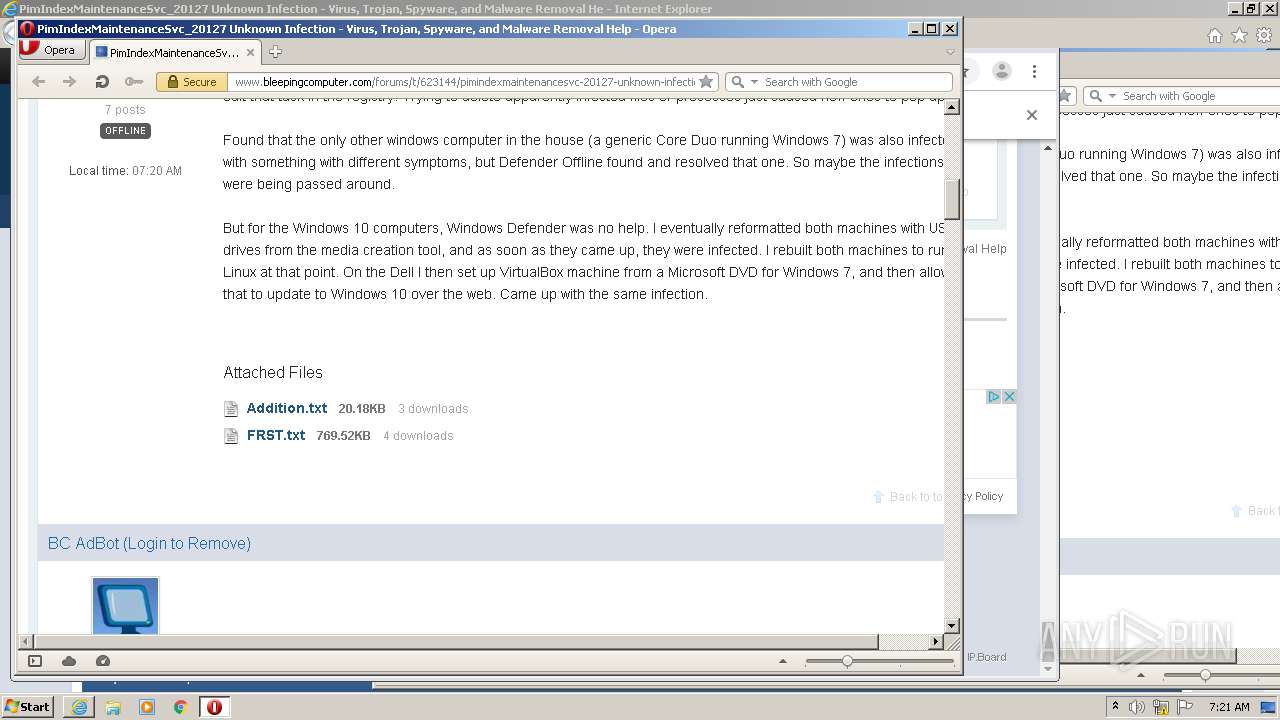Switch to Opera via the taskbar button
This screenshot has height=720, width=1280.
click(x=214, y=707)
